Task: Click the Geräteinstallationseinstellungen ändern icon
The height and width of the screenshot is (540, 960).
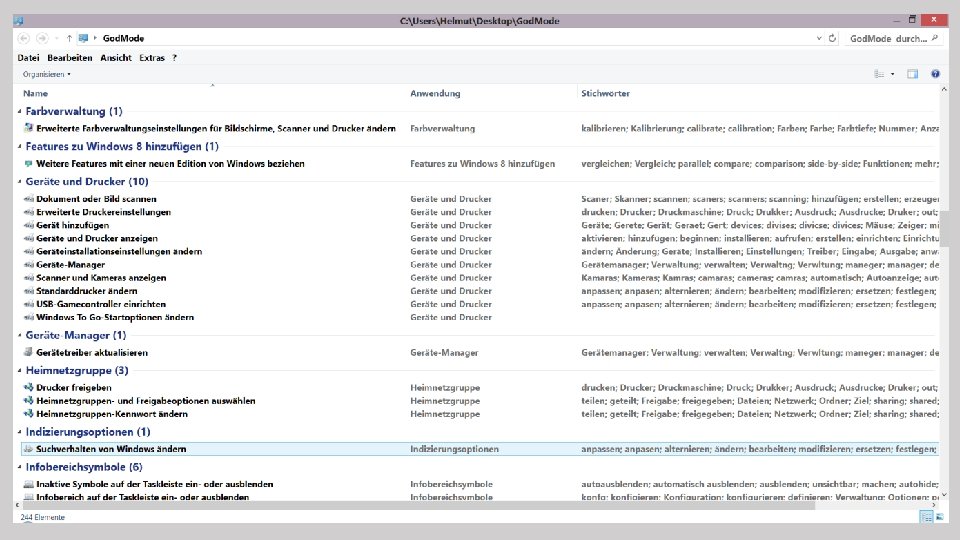Action: pyautogui.click(x=28, y=251)
